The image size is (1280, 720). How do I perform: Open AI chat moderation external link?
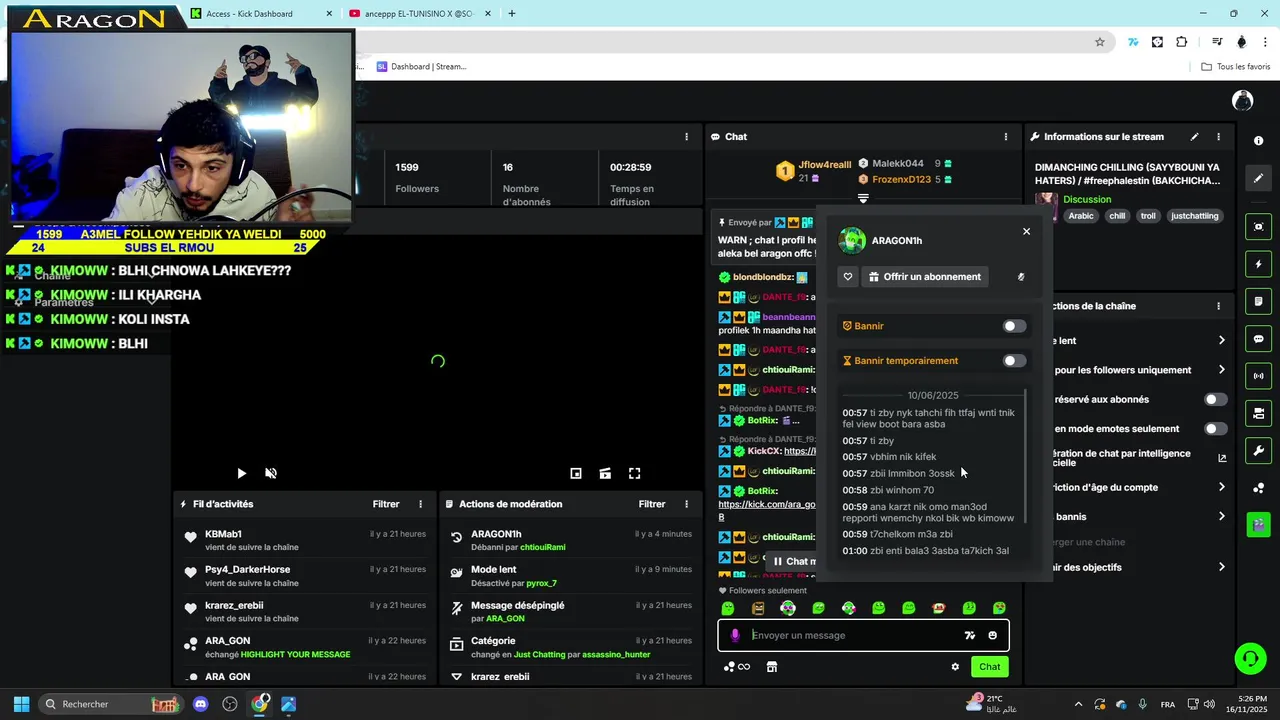(1221, 458)
